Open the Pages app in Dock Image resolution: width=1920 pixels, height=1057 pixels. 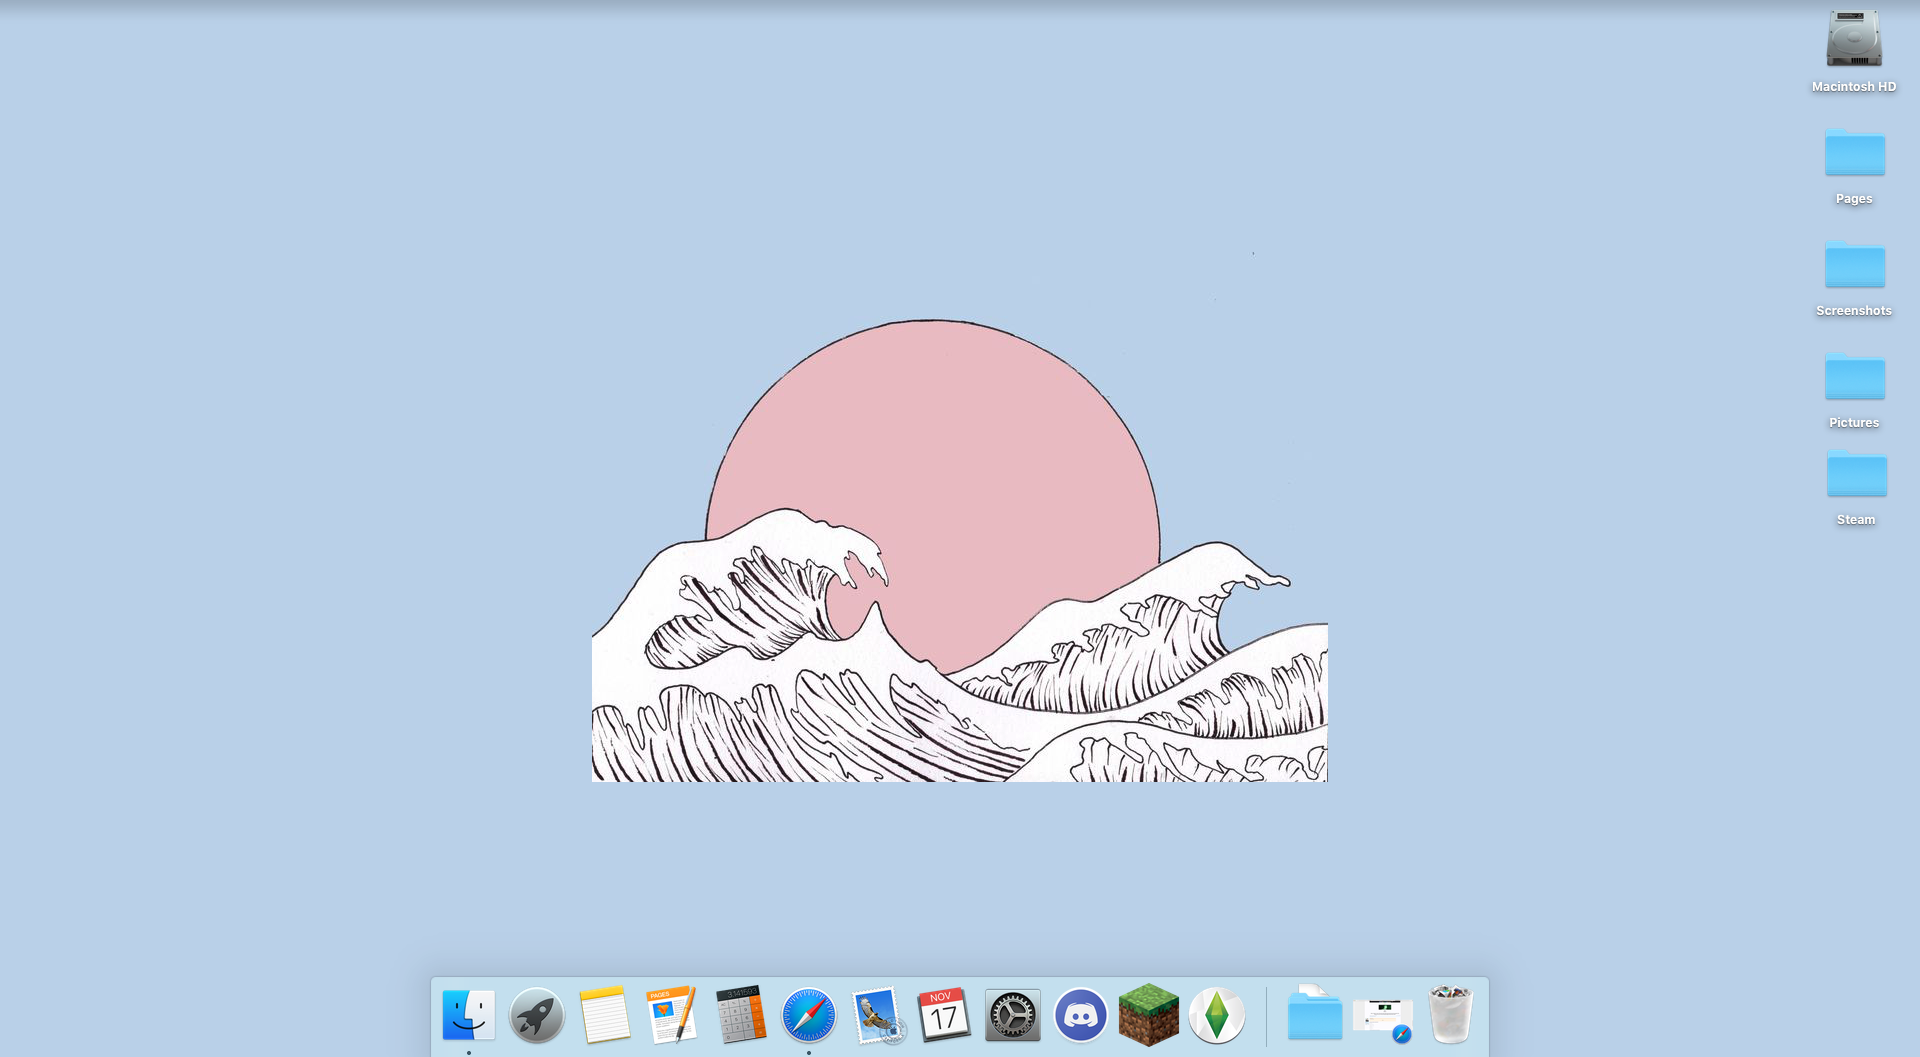672,1015
